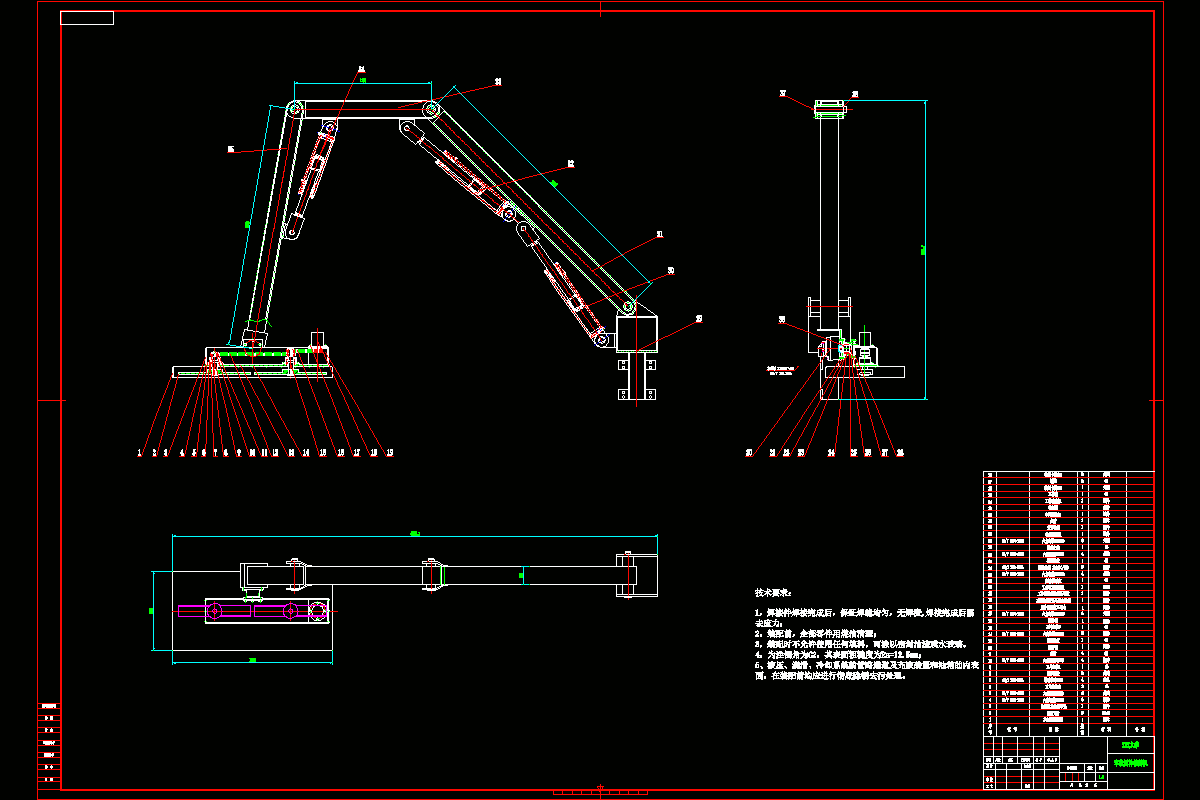Select part balloon number 19
This screenshot has height=800, width=1200.
(390, 453)
